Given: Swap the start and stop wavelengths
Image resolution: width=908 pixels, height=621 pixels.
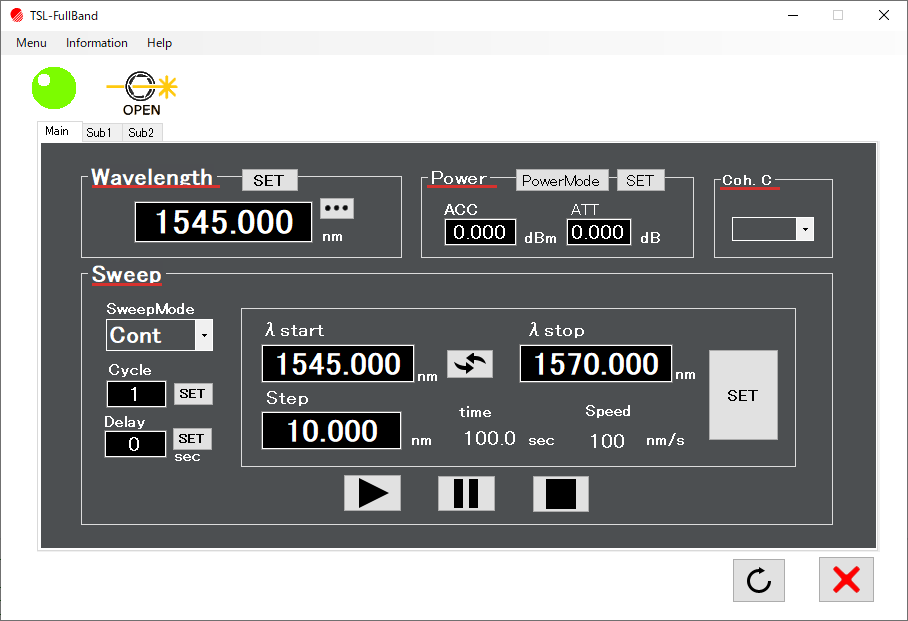Looking at the screenshot, I should [469, 364].
